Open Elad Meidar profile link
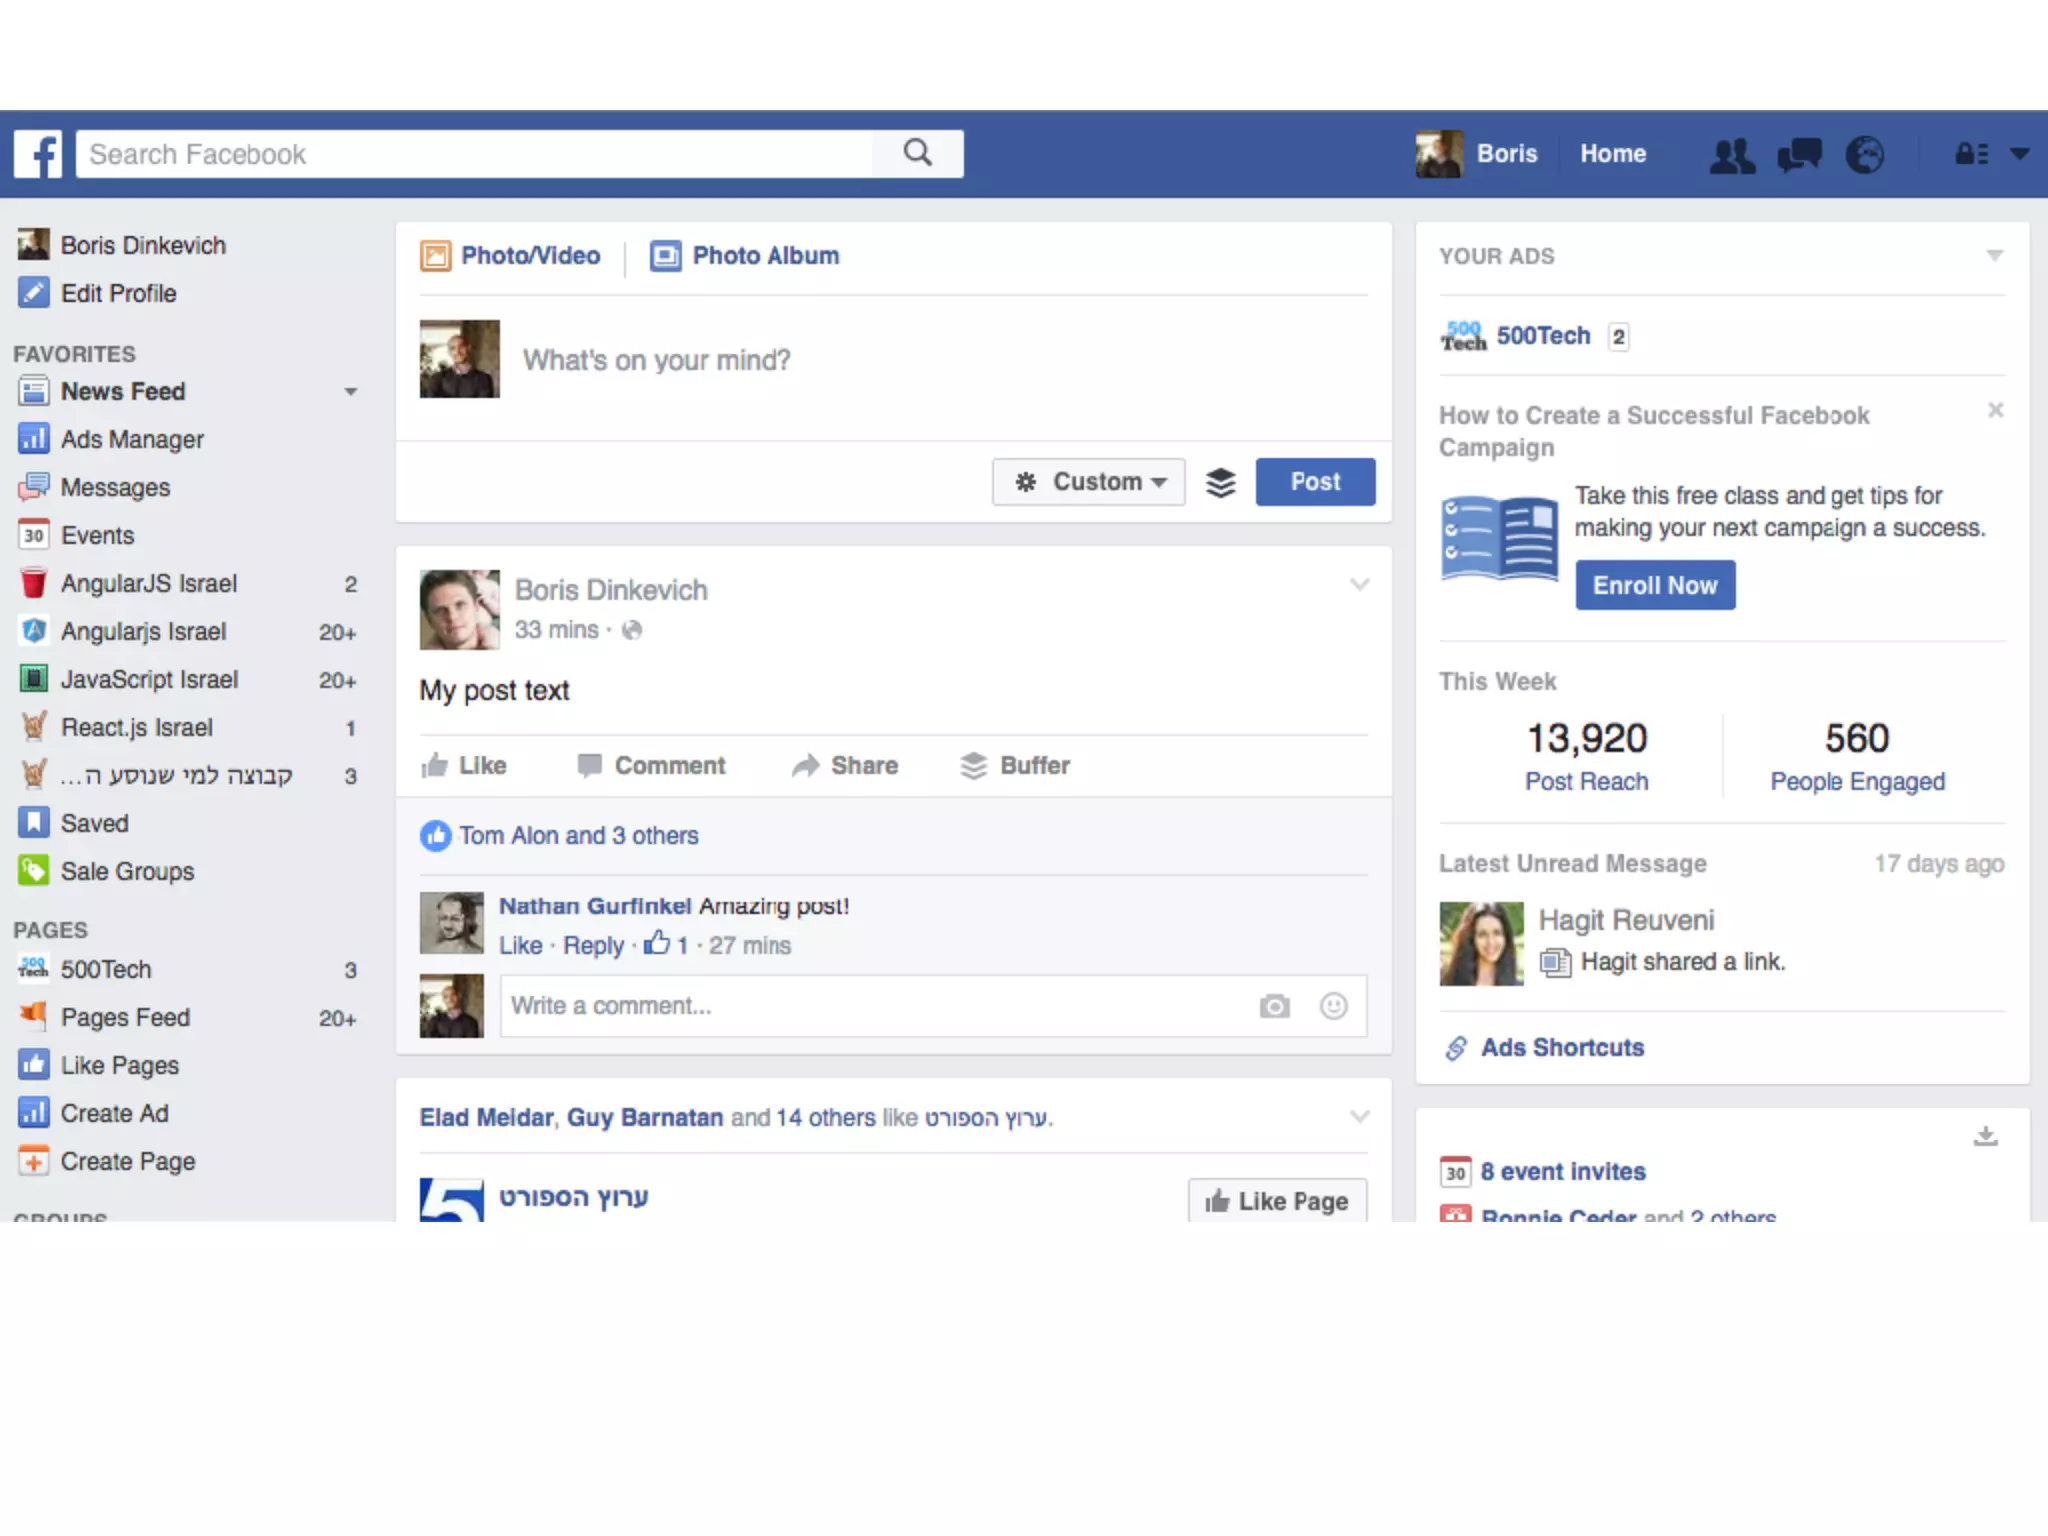Image resolution: width=2048 pixels, height=1536 pixels. pyautogui.click(x=486, y=1117)
